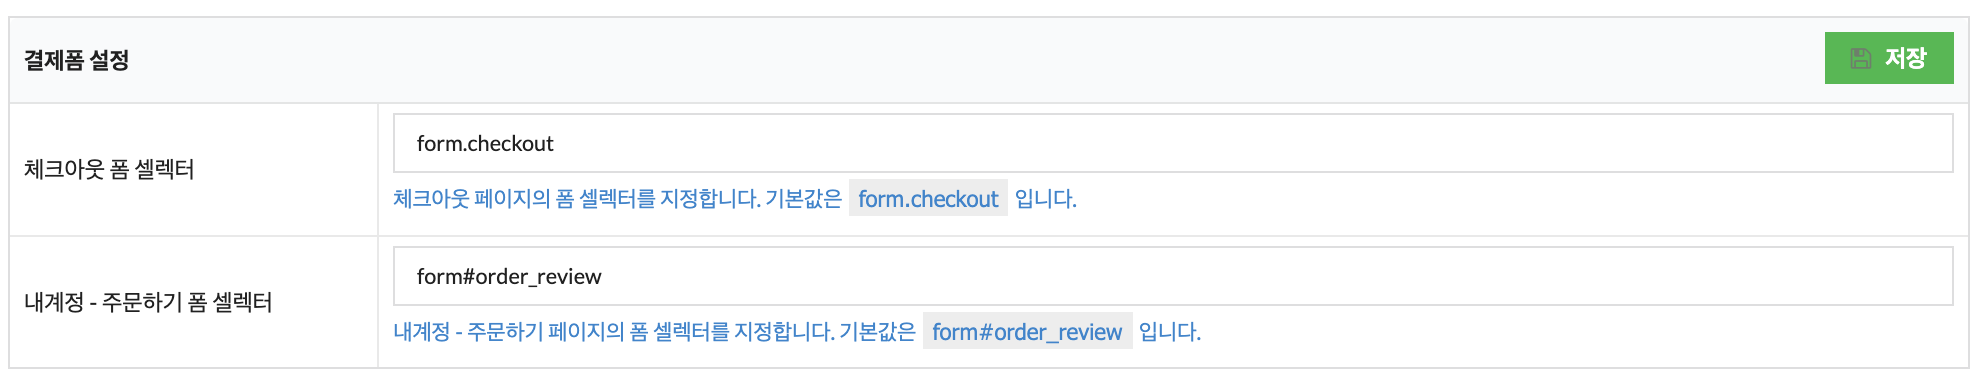Focus the my-account order form selector input
Image resolution: width=1980 pixels, height=380 pixels.
pos(1173,276)
